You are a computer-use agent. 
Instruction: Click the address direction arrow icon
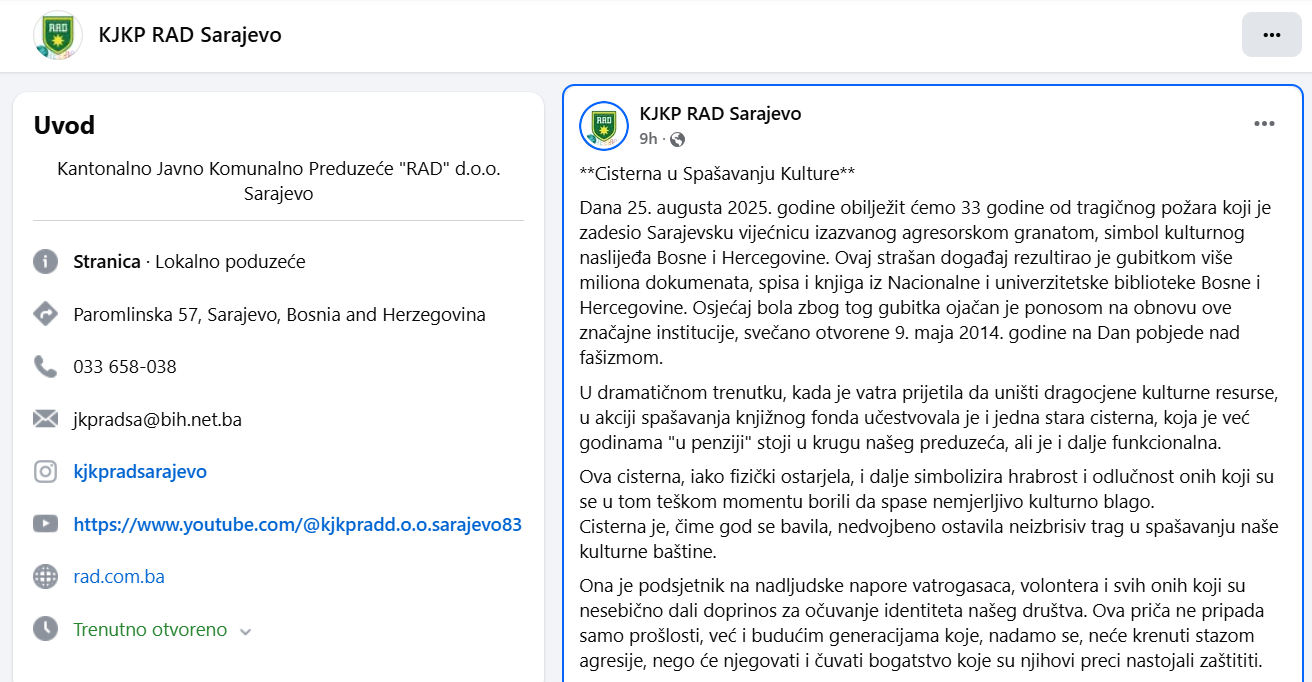[x=46, y=314]
